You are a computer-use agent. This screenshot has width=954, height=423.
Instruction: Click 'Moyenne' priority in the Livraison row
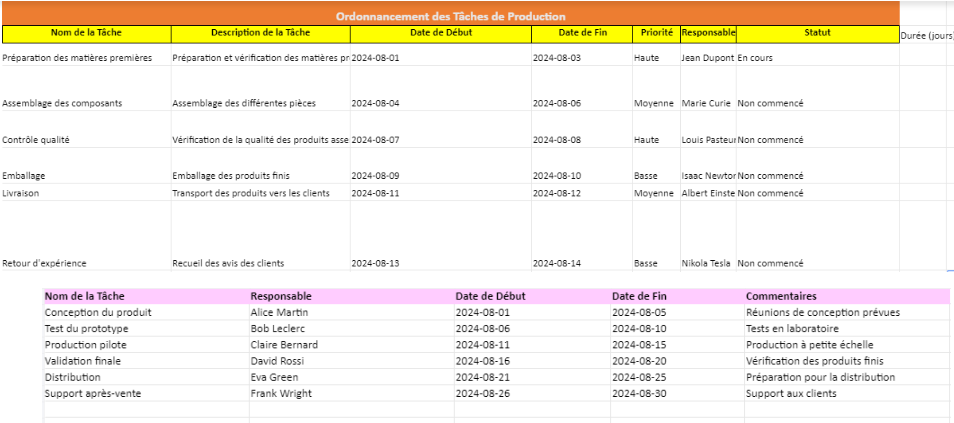pos(656,193)
